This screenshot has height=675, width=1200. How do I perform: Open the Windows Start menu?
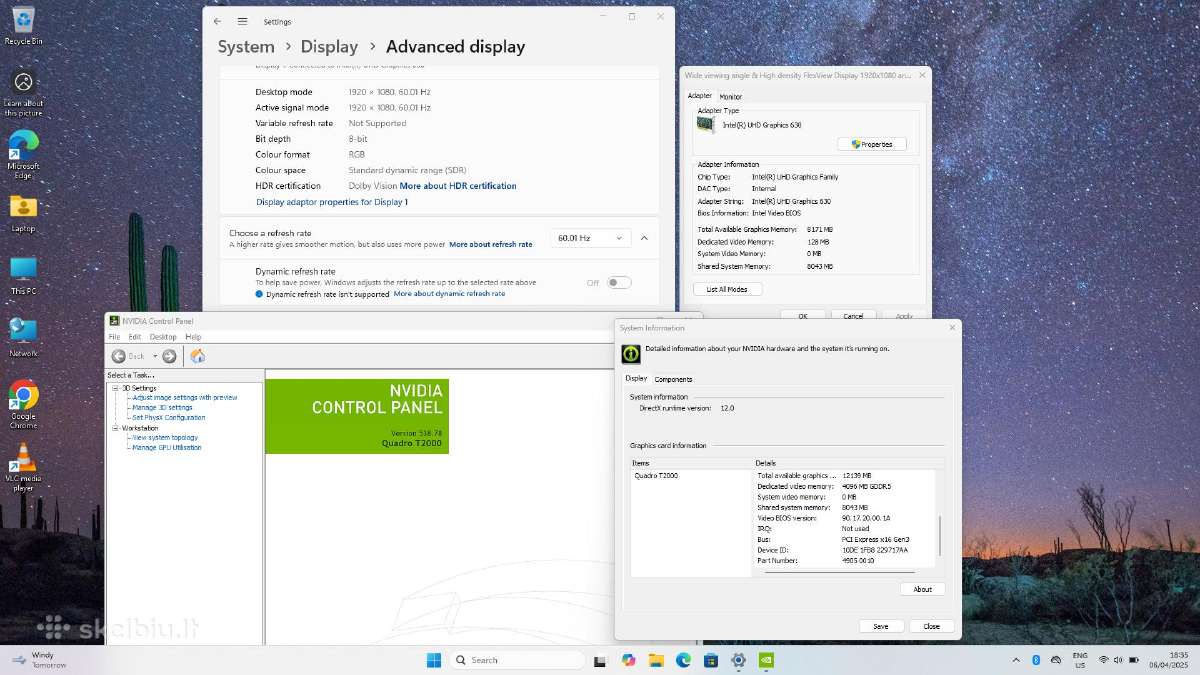[434, 660]
